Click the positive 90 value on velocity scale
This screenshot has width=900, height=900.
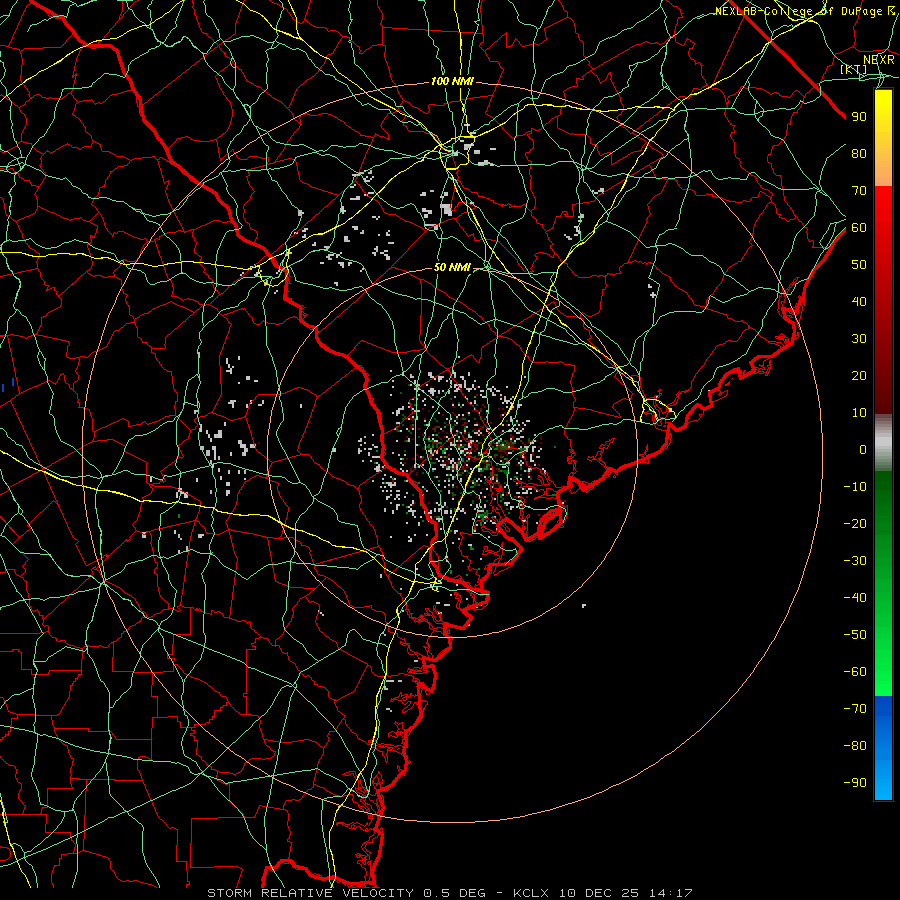[x=859, y=117]
